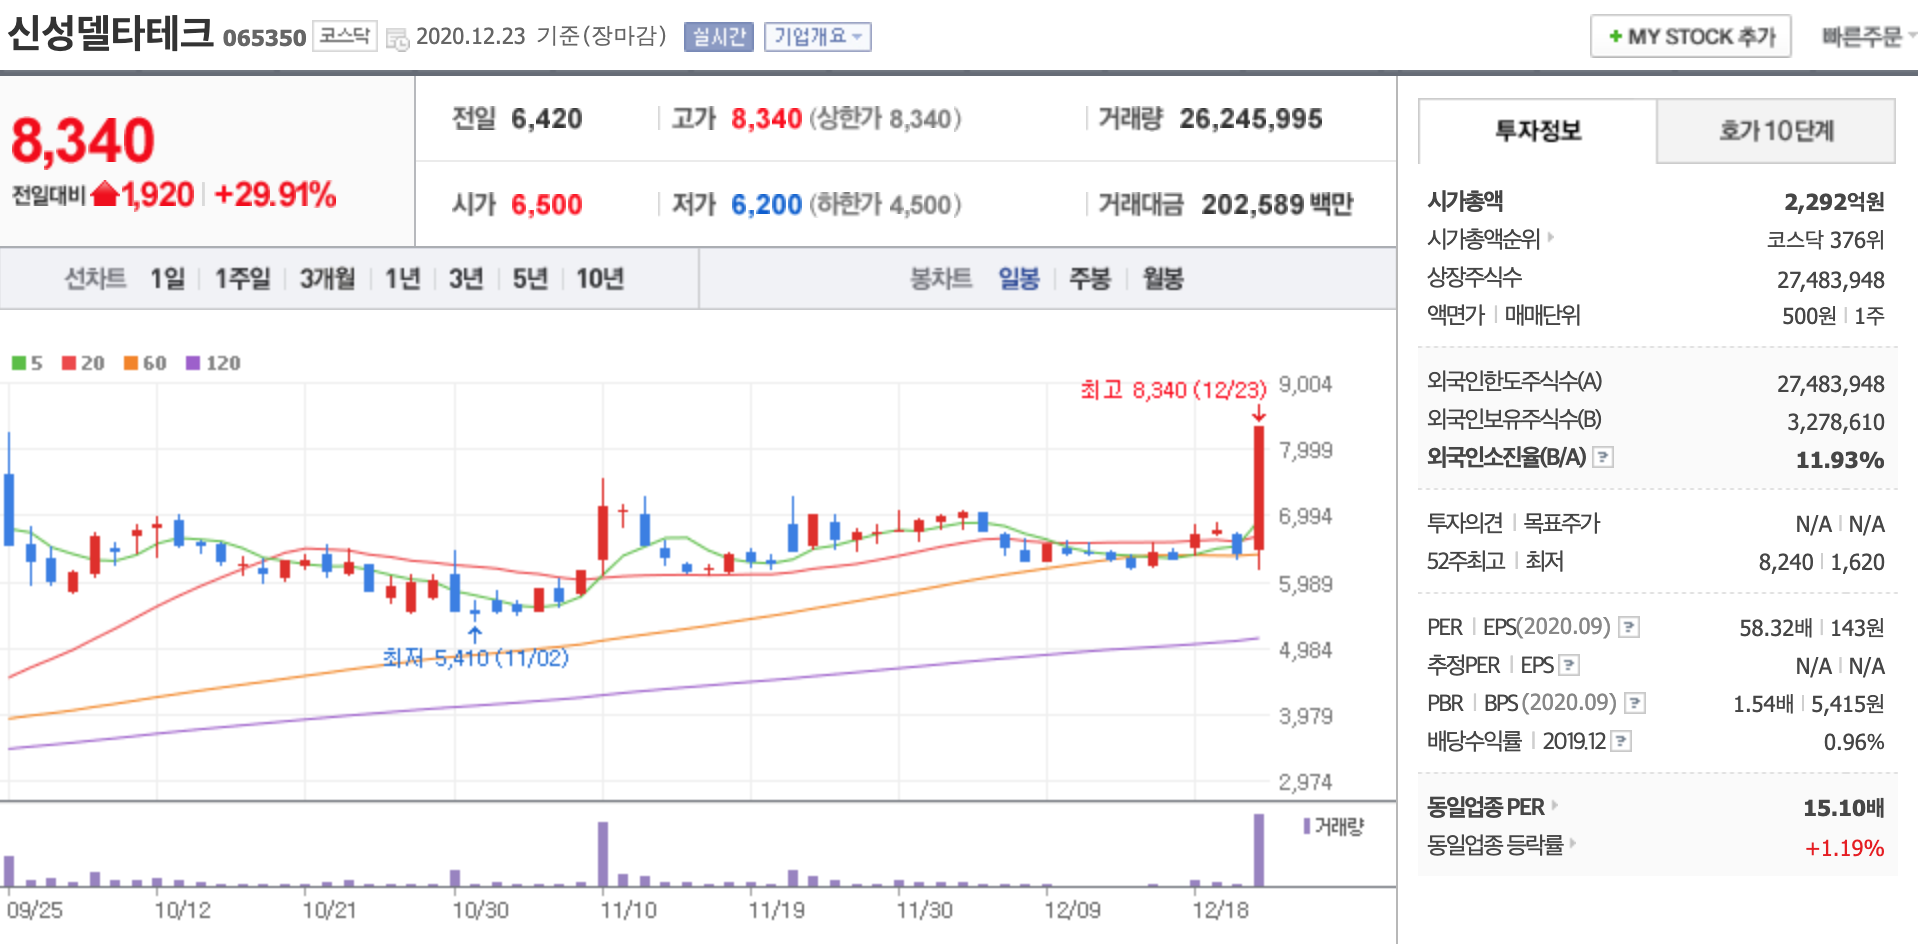Click the 코스닥 market badge
This screenshot has width=1926, height=944.
click(345, 36)
